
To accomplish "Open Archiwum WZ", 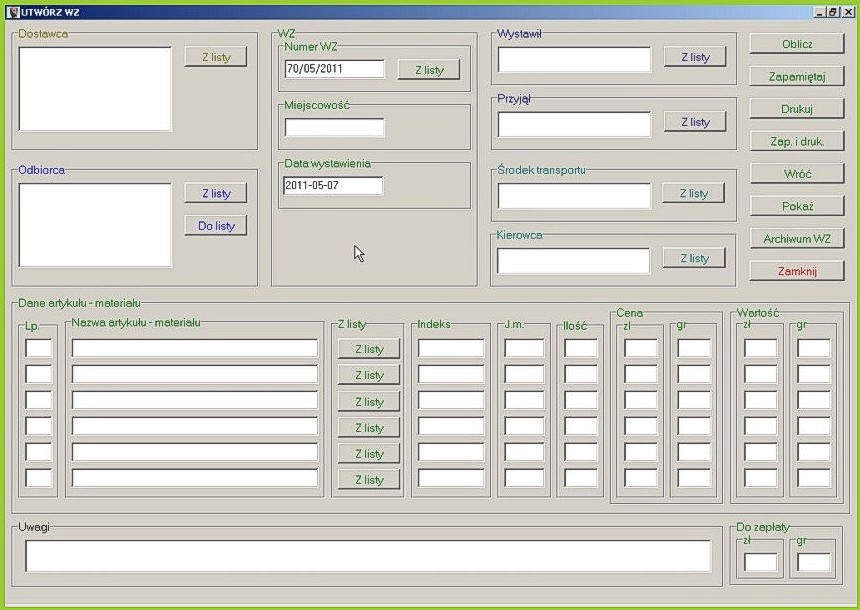I will (796, 238).
